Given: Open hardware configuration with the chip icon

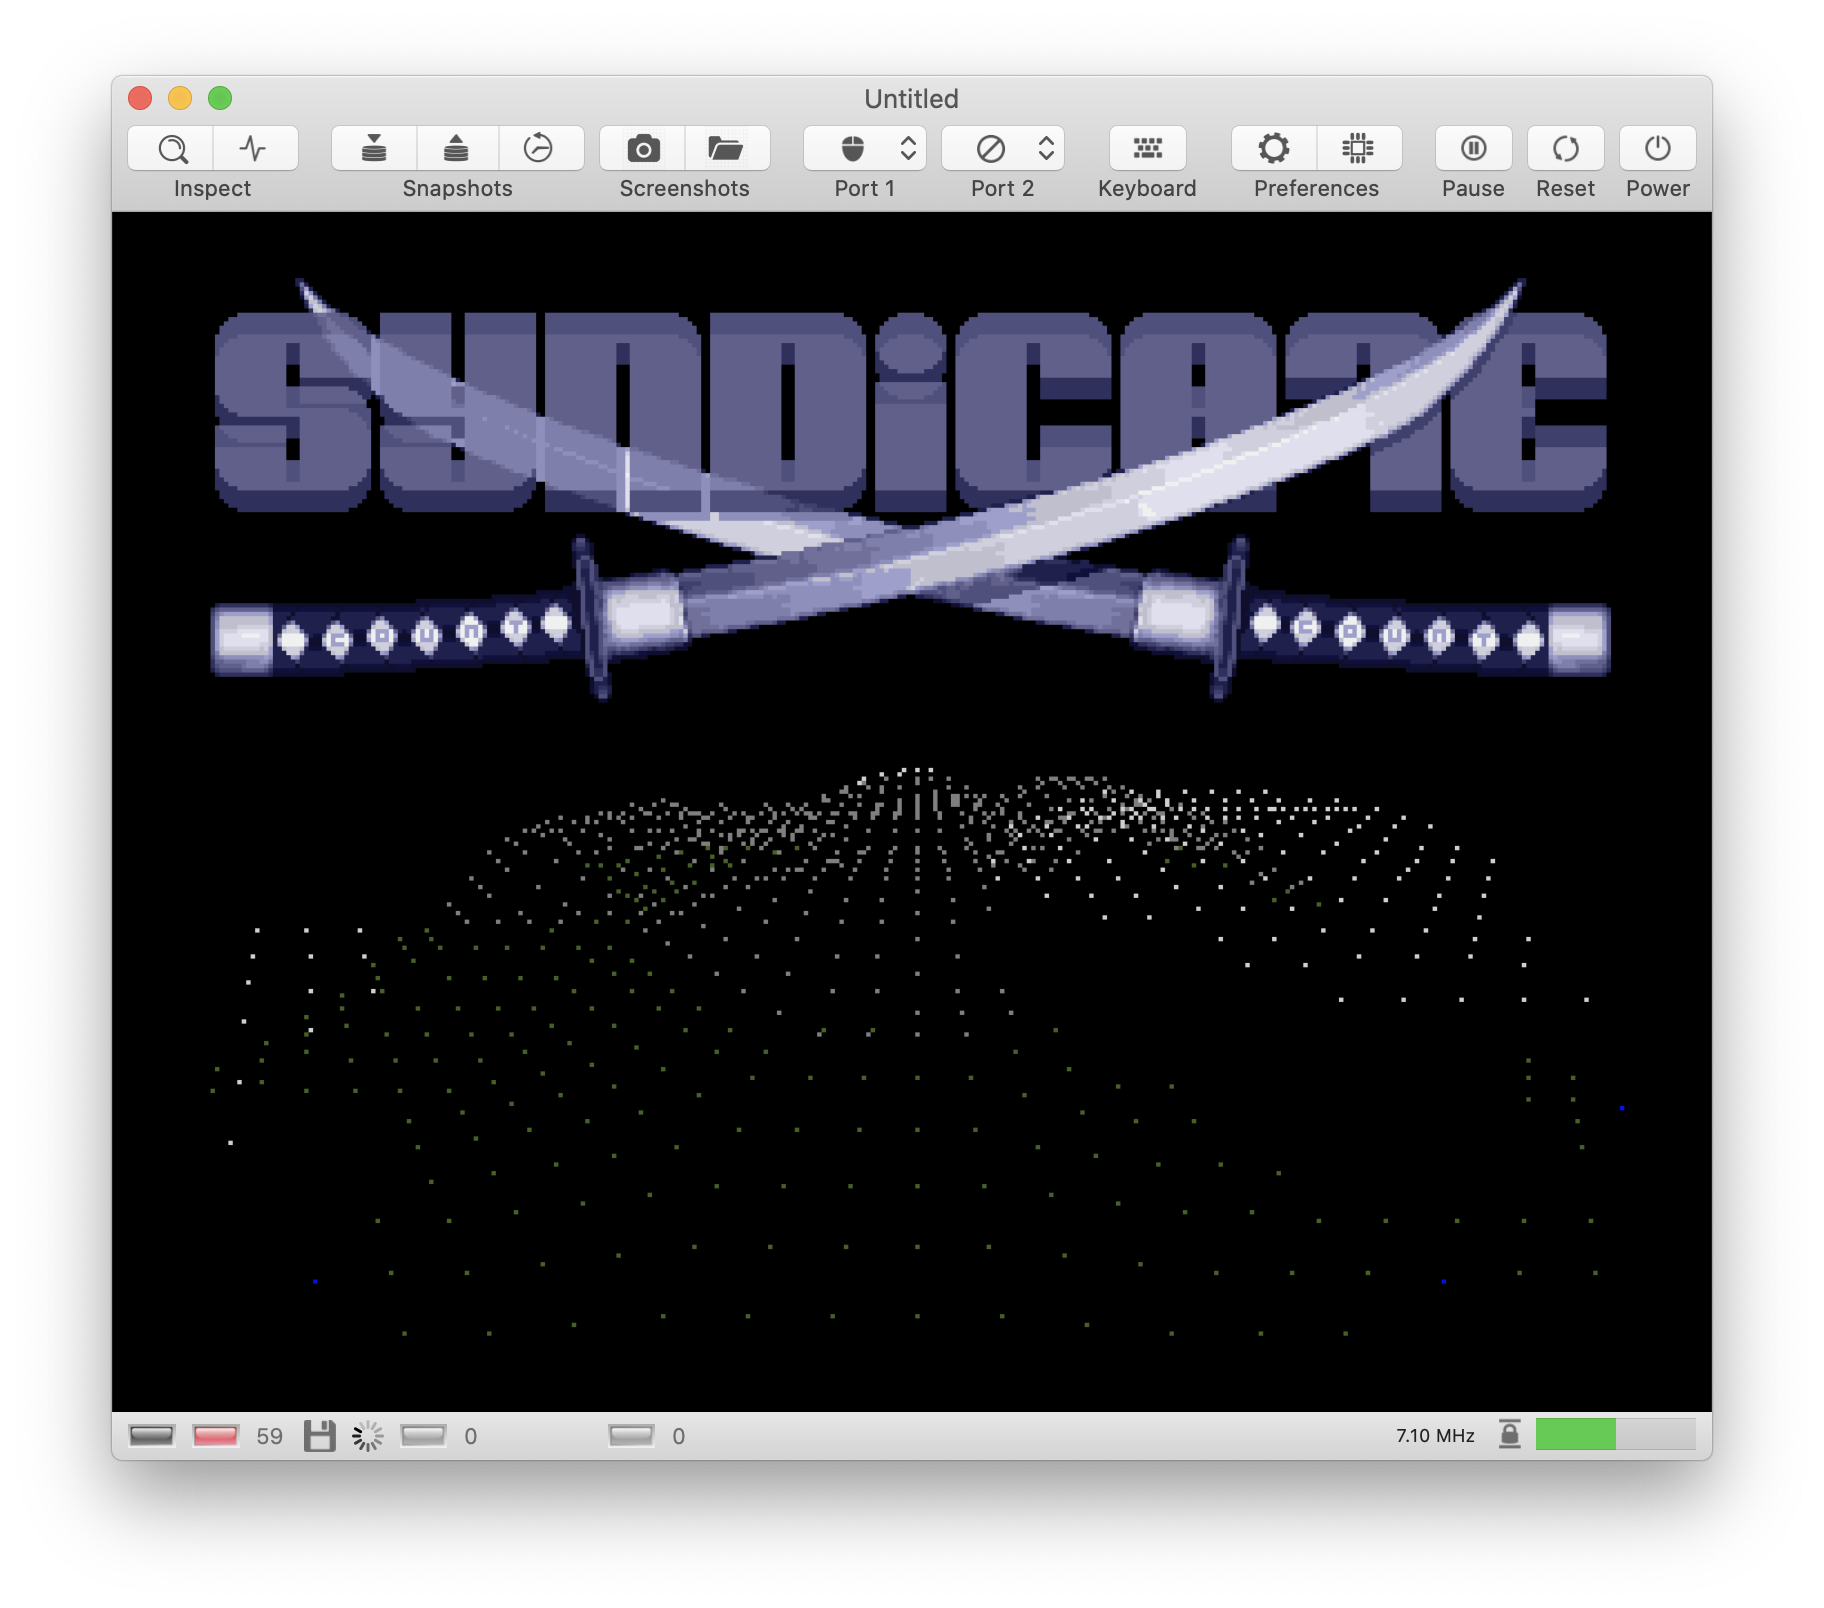Looking at the screenshot, I should [1359, 148].
